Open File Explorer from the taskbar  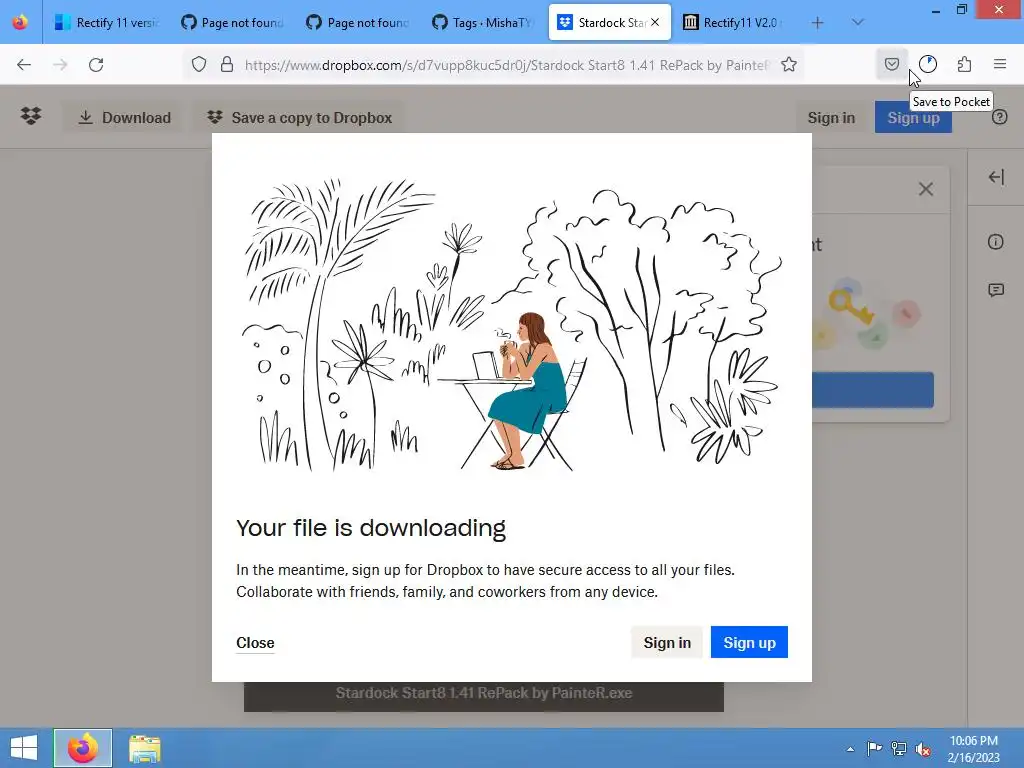tap(144, 748)
